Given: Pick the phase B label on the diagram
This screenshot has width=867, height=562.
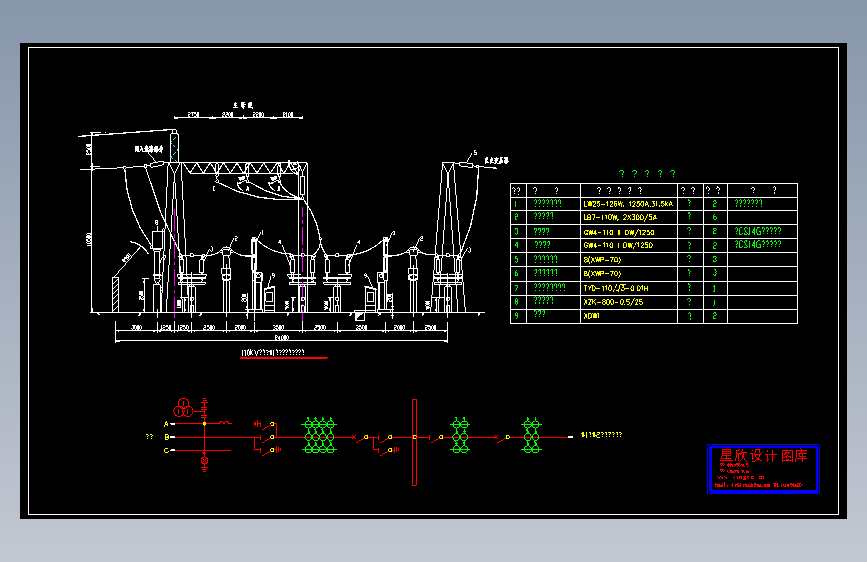Looking at the screenshot, I should tap(166, 437).
